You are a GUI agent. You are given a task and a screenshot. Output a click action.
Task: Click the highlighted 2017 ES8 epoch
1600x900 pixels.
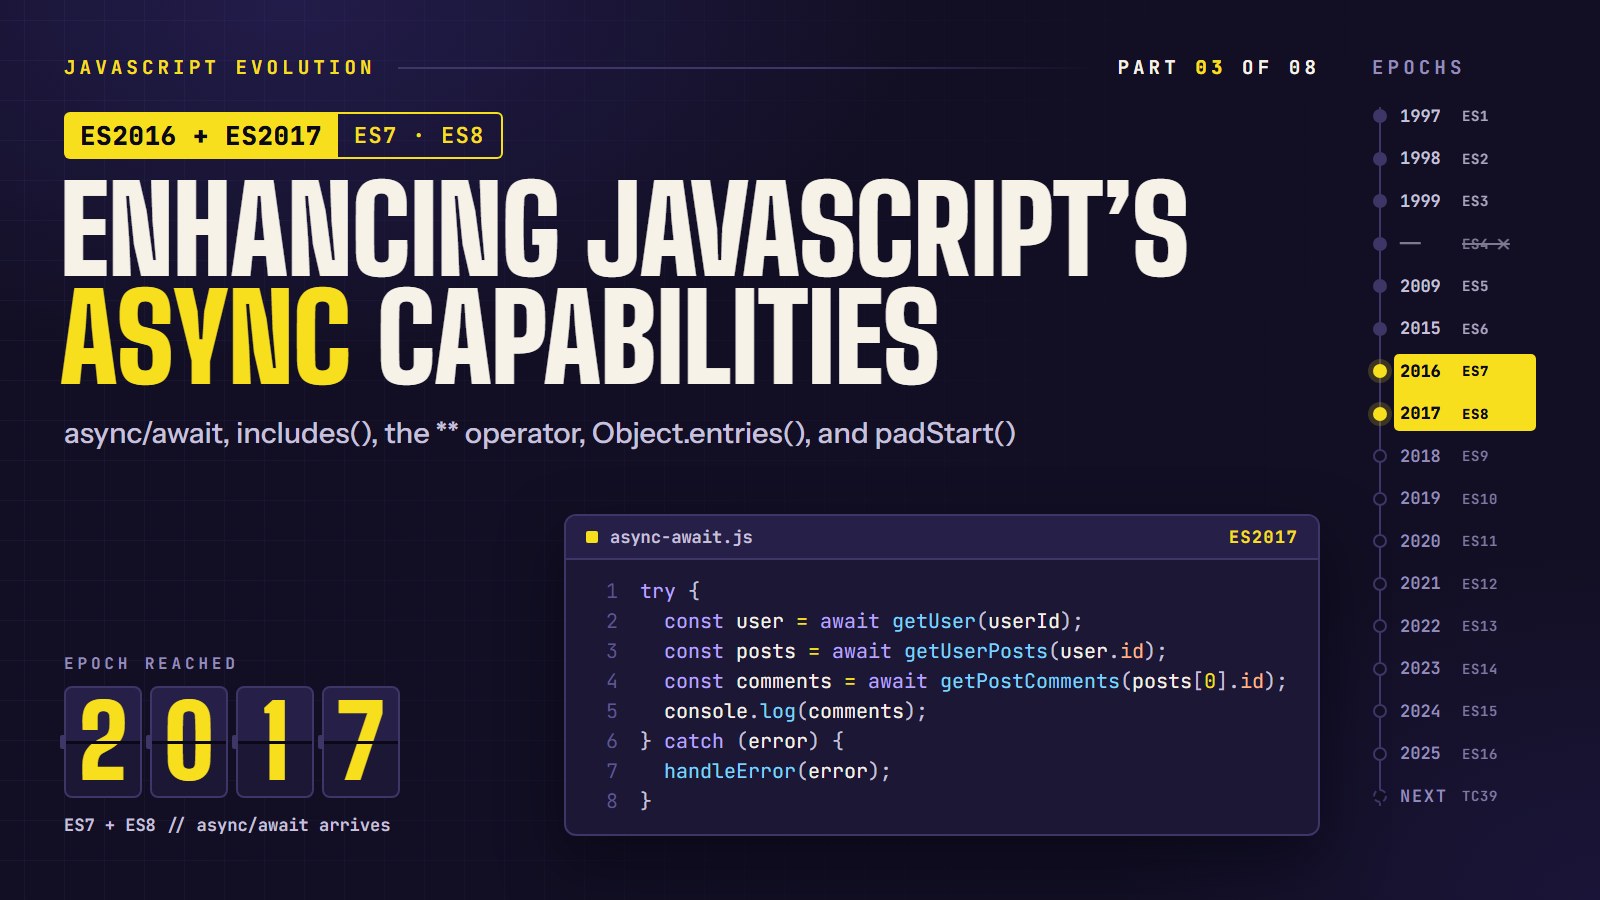pyautogui.click(x=1453, y=413)
